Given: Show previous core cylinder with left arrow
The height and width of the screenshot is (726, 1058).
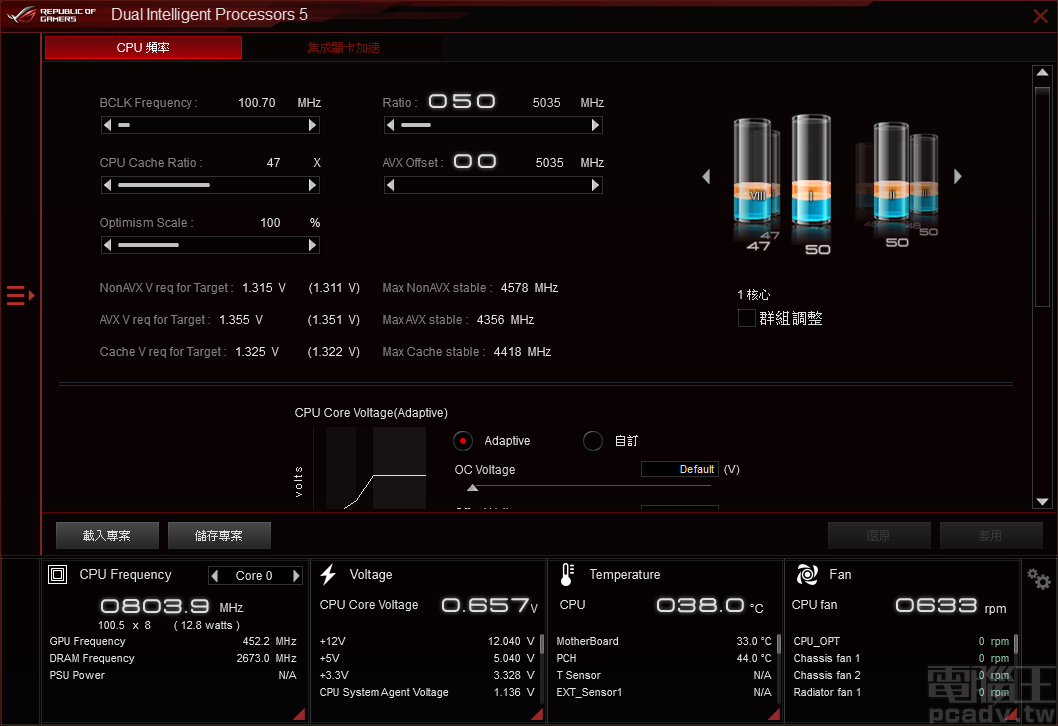Looking at the screenshot, I should 706,177.
